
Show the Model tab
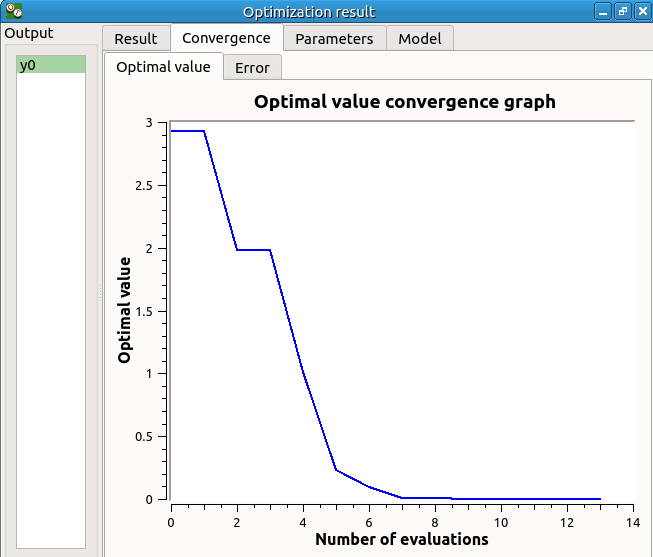tap(420, 39)
